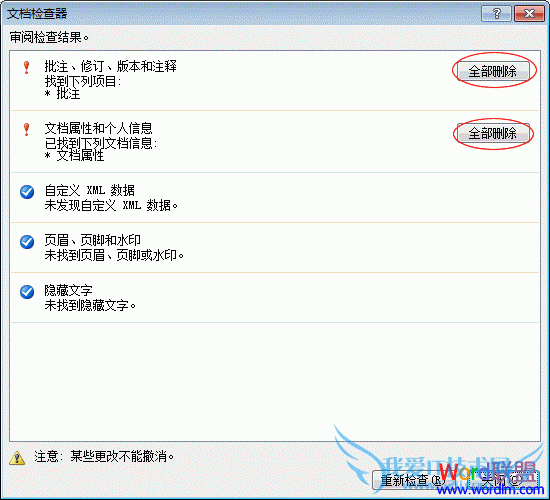This screenshot has width=550, height=500.
Task: Click the 隐藏文字 heading text
Action: pos(68,290)
